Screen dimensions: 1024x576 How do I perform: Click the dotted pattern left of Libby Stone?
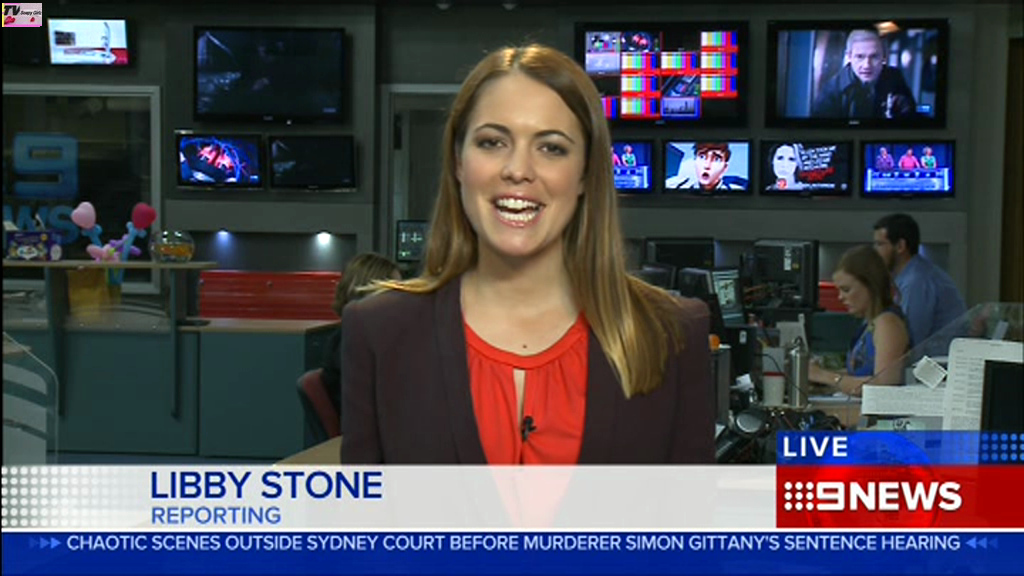(x=70, y=496)
